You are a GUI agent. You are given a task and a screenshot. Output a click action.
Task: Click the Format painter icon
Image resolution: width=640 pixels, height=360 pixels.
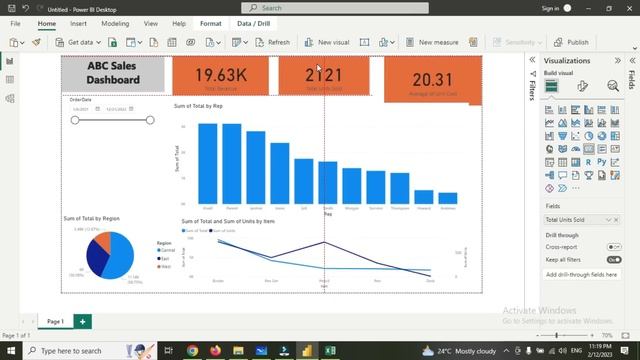click(x=36, y=42)
